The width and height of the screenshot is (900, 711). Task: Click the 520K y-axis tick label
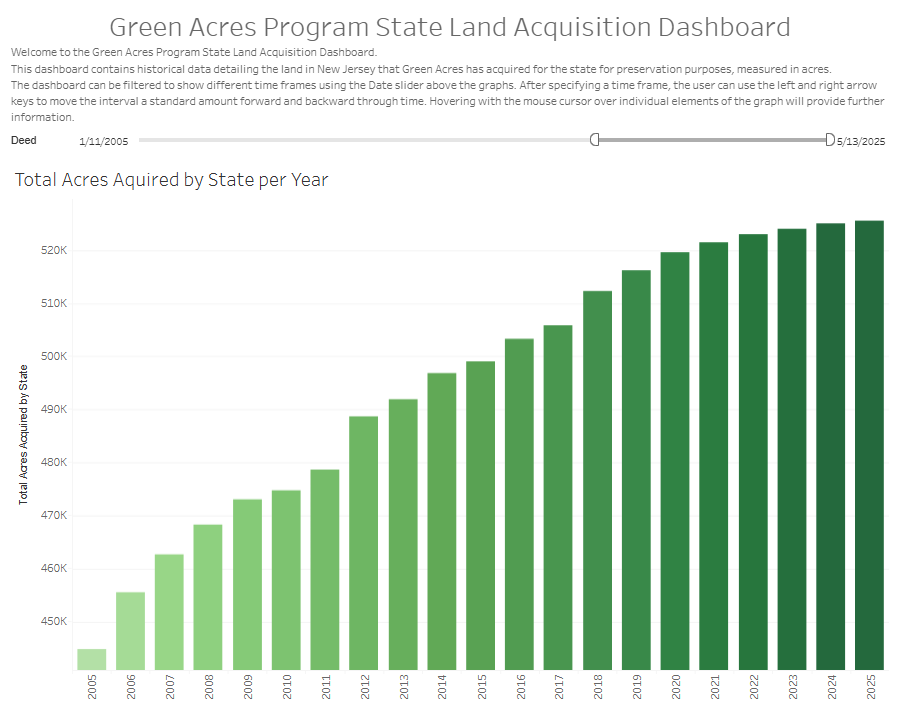(54, 250)
